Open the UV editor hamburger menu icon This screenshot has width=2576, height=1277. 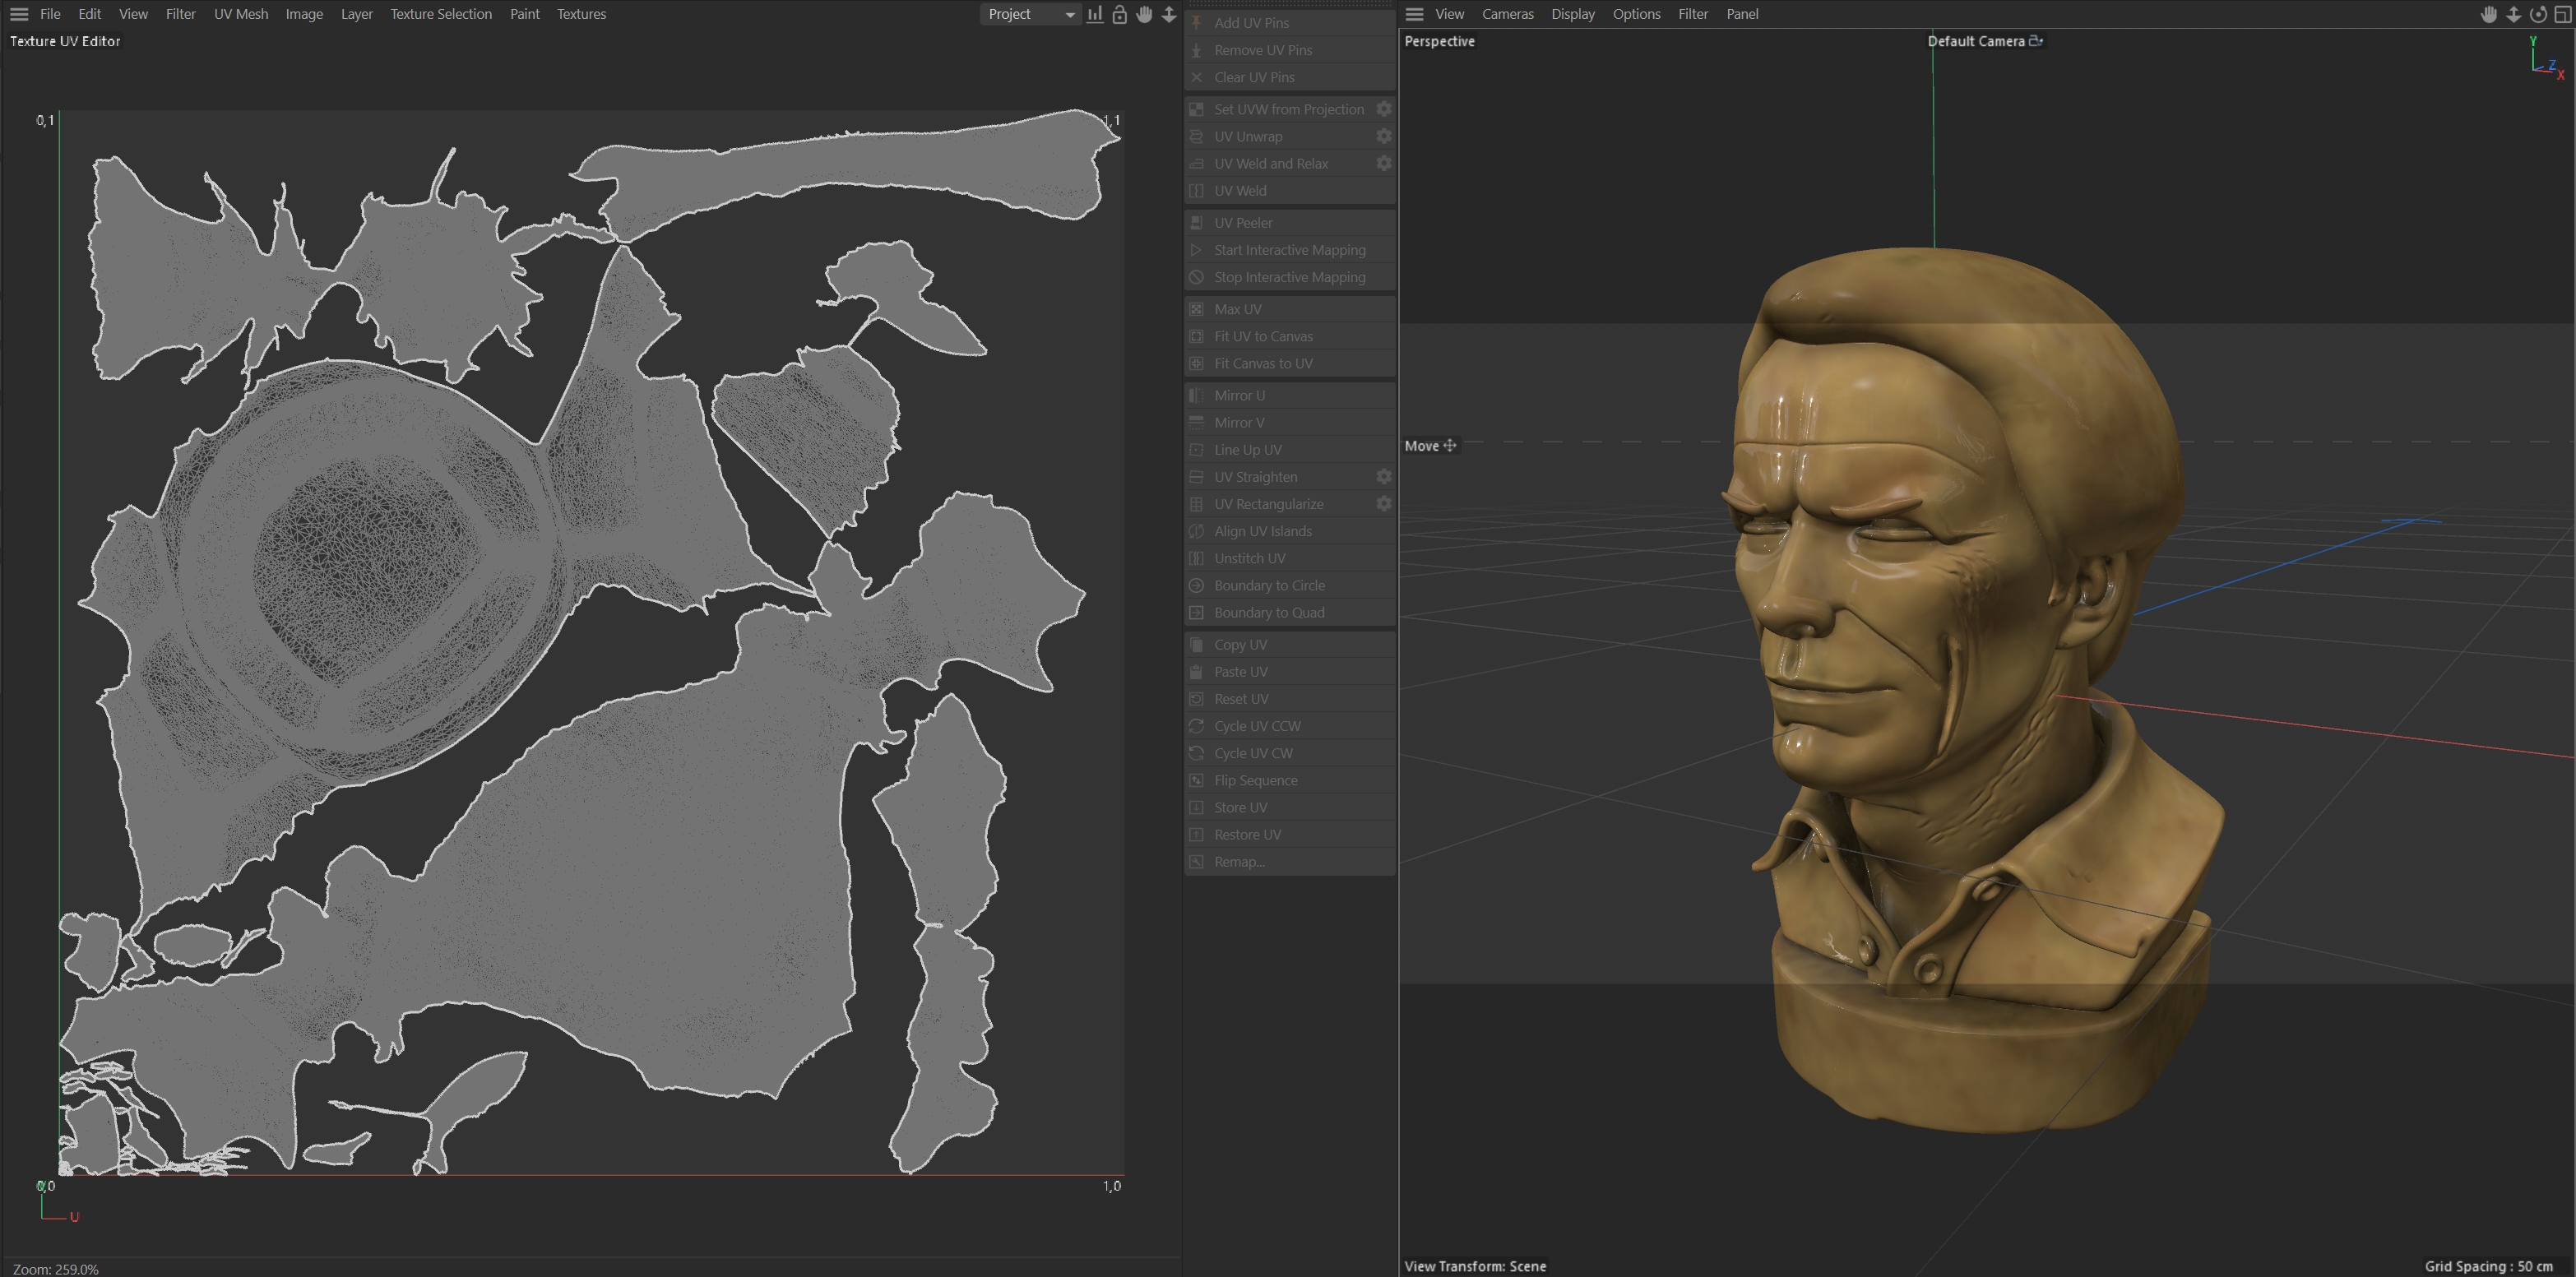(x=19, y=14)
